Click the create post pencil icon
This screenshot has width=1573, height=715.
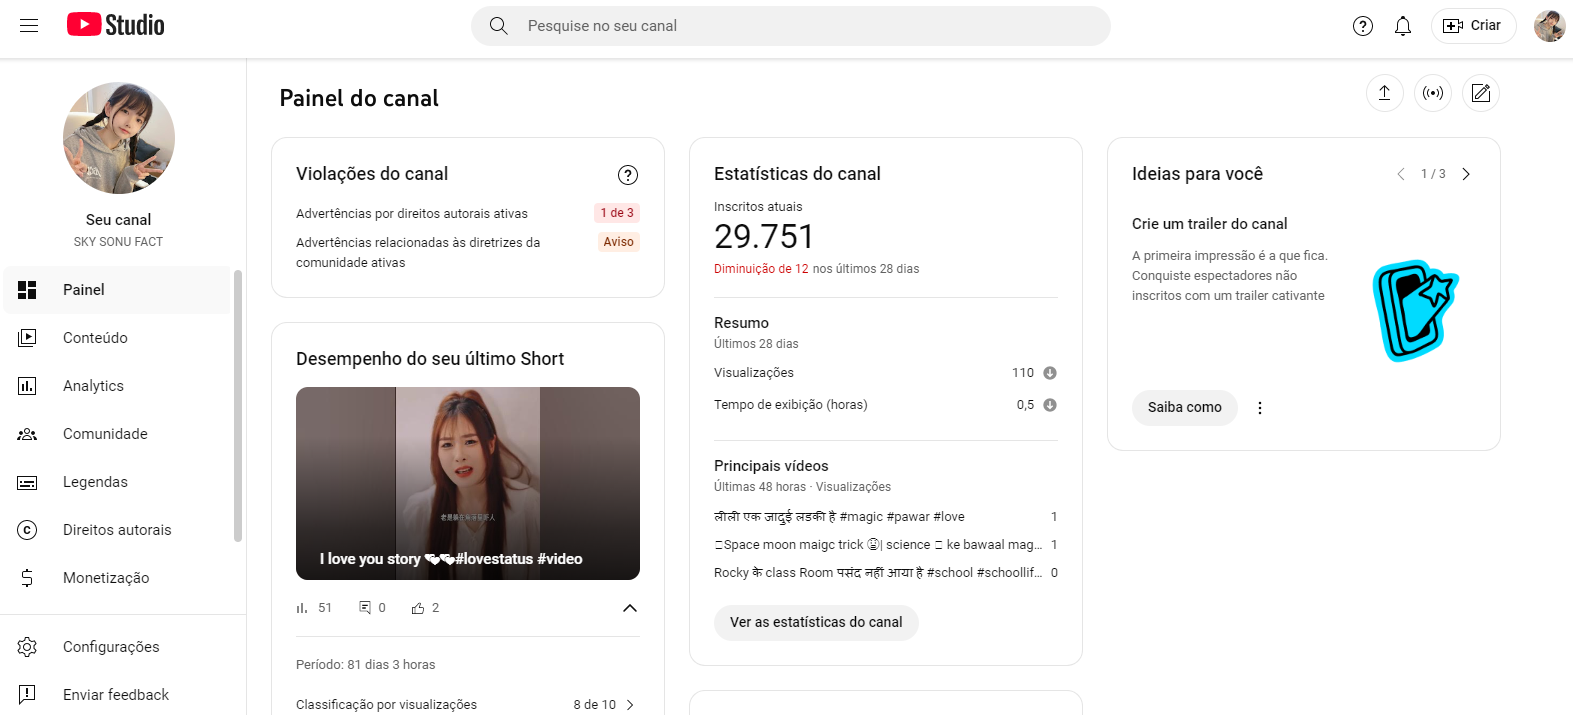tap(1480, 93)
